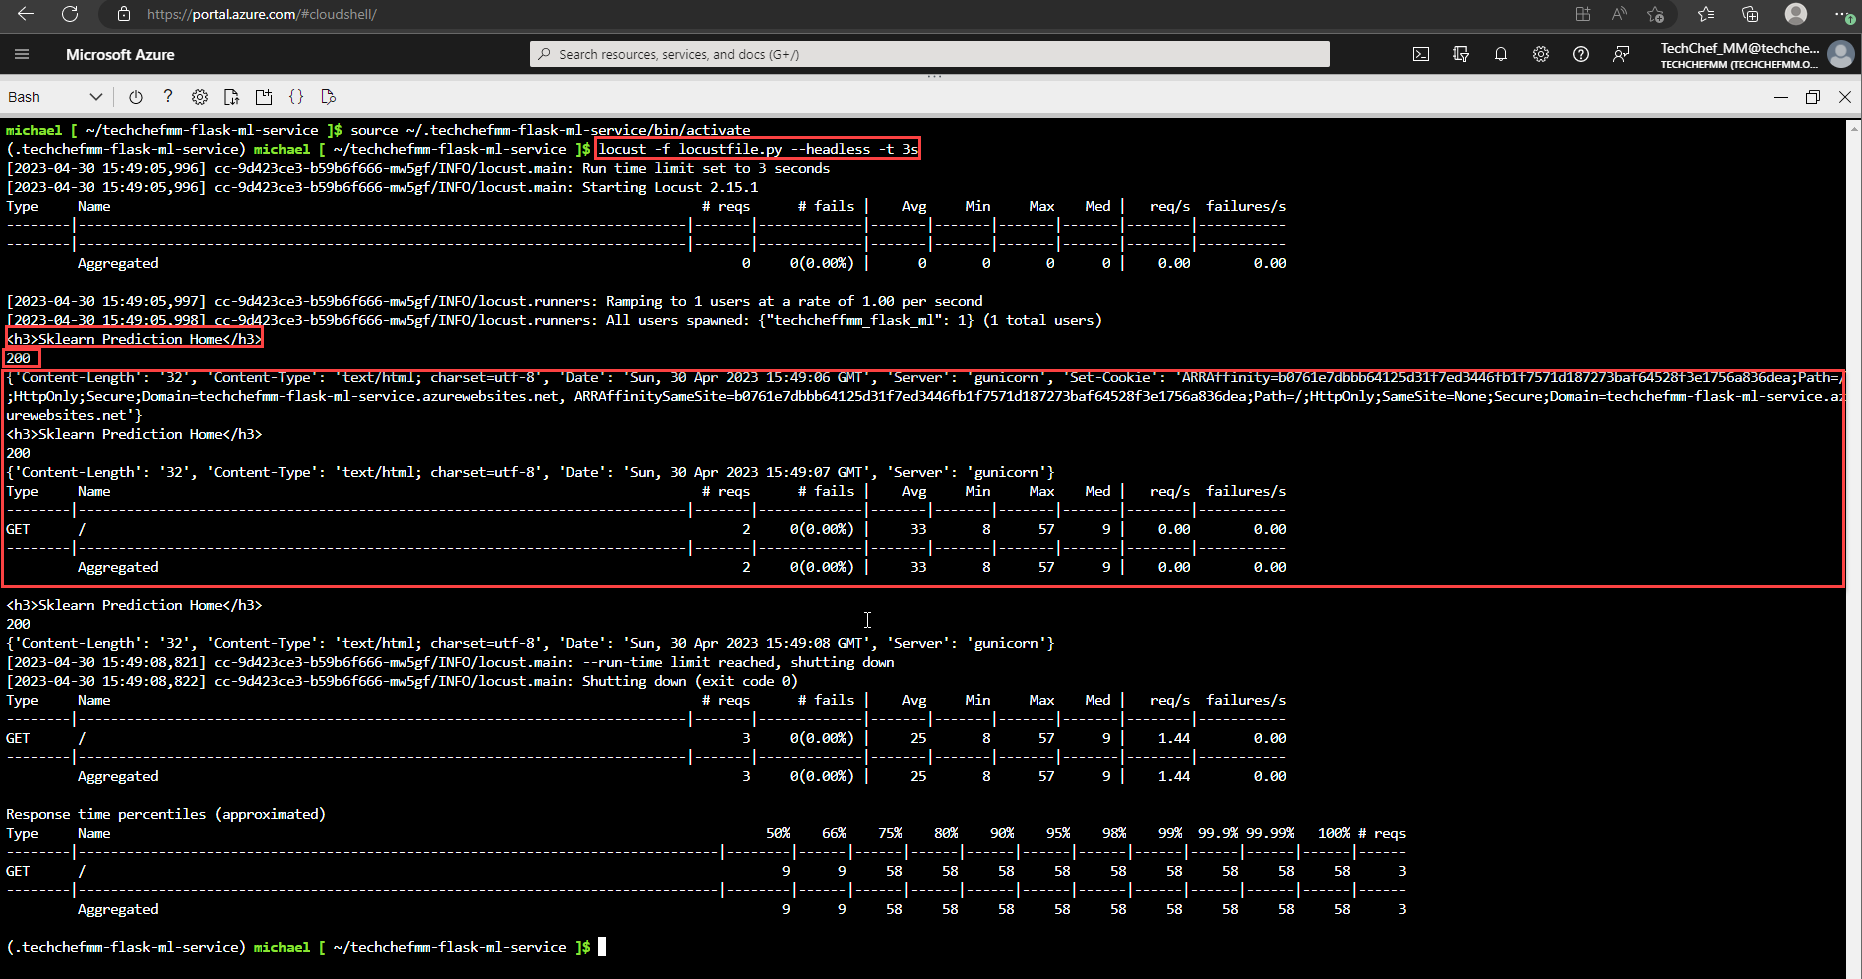Open Cloud Shell settings gear
Image resolution: width=1862 pixels, height=979 pixels.
pyautogui.click(x=199, y=96)
